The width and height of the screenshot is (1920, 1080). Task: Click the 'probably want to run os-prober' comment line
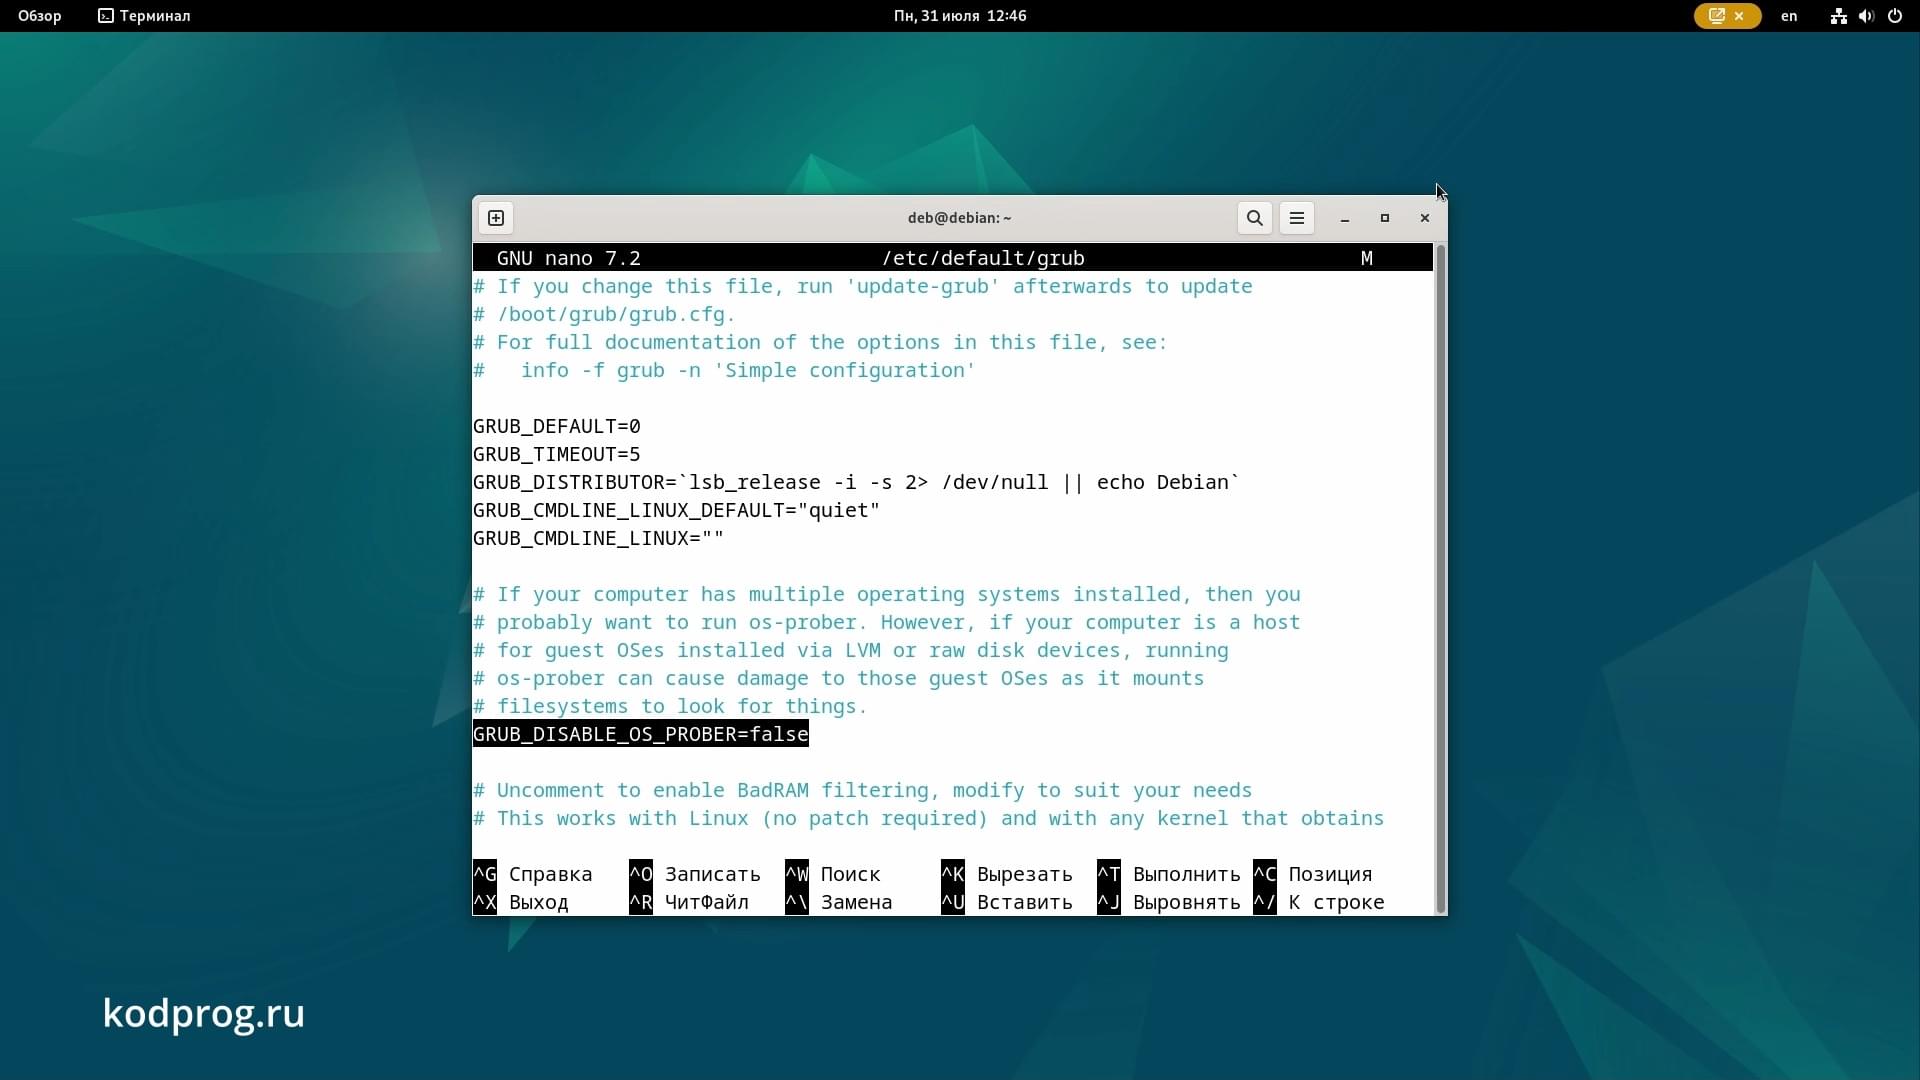[886, 622]
